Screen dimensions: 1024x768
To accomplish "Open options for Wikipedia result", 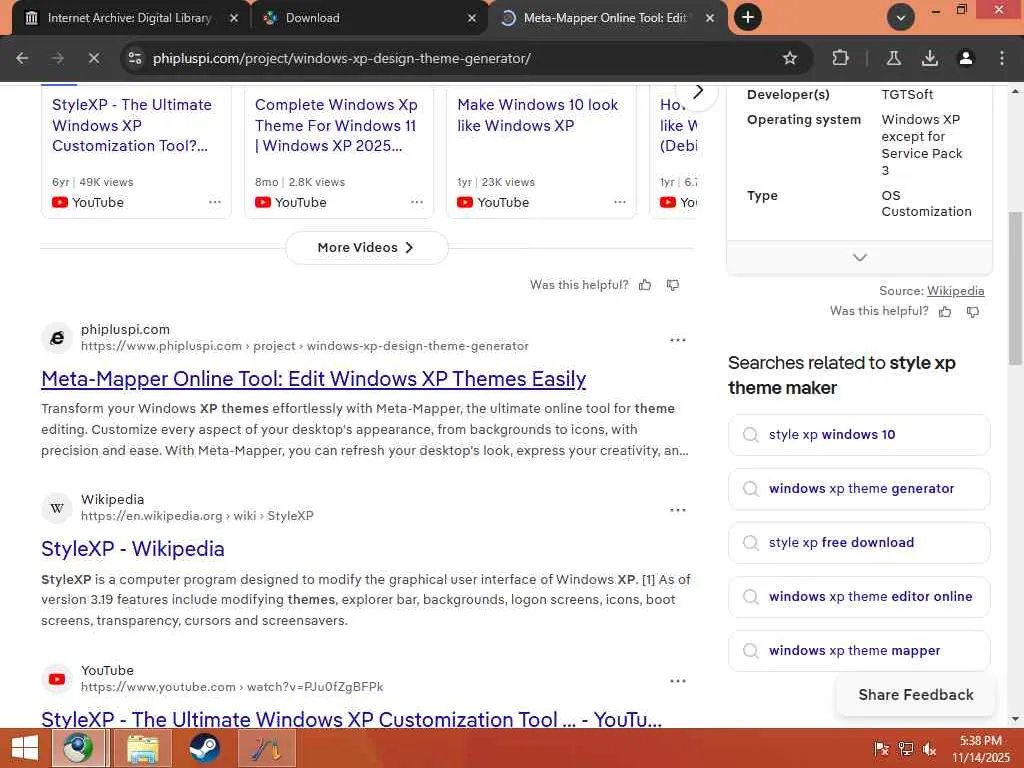I will [x=677, y=510].
